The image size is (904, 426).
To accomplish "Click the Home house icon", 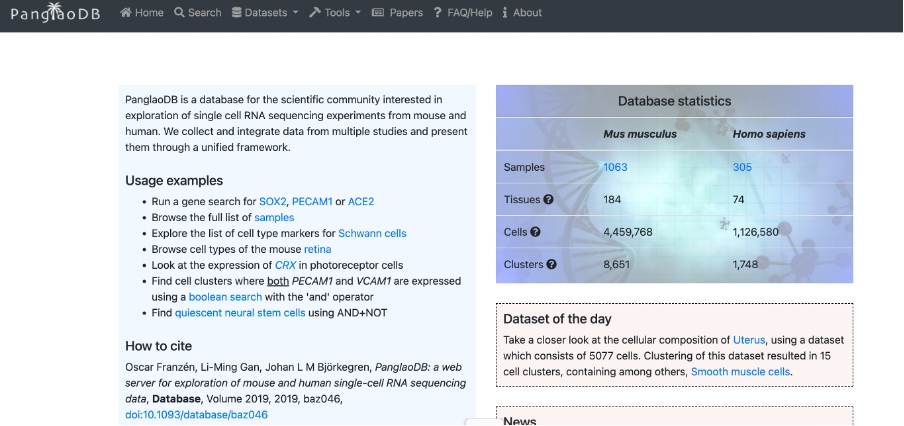I will (126, 12).
